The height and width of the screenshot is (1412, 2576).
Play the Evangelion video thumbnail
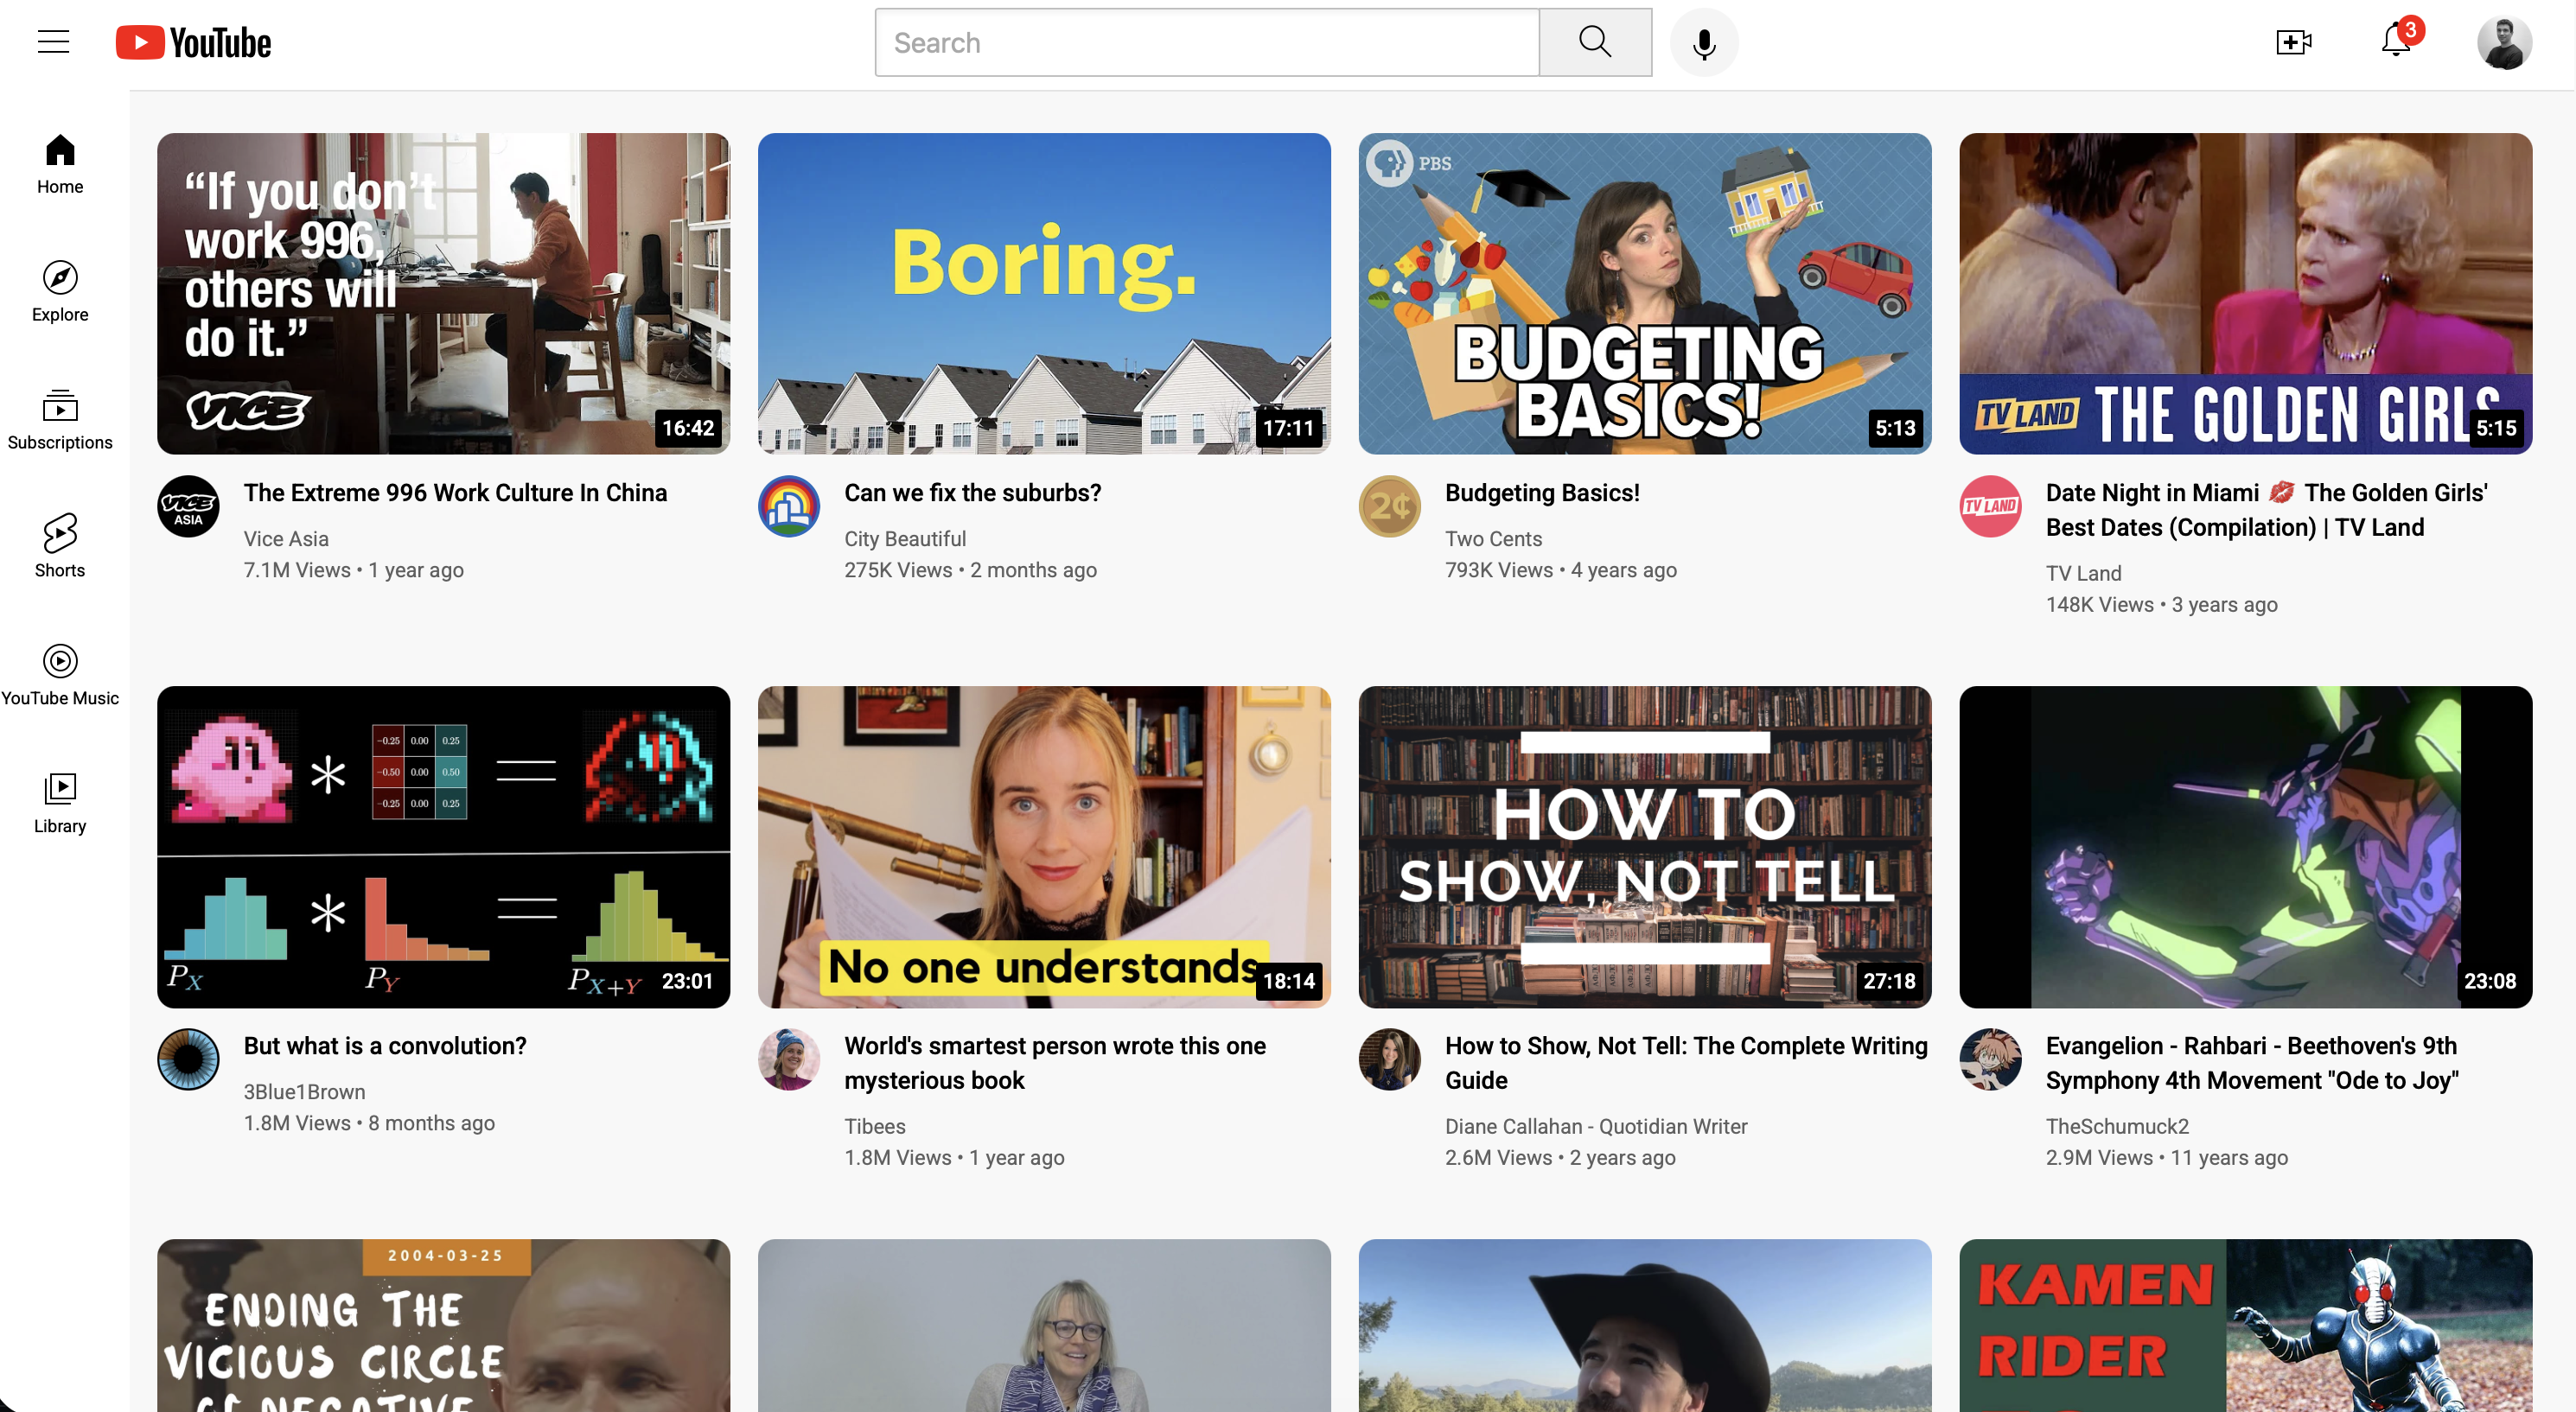tap(2246, 847)
